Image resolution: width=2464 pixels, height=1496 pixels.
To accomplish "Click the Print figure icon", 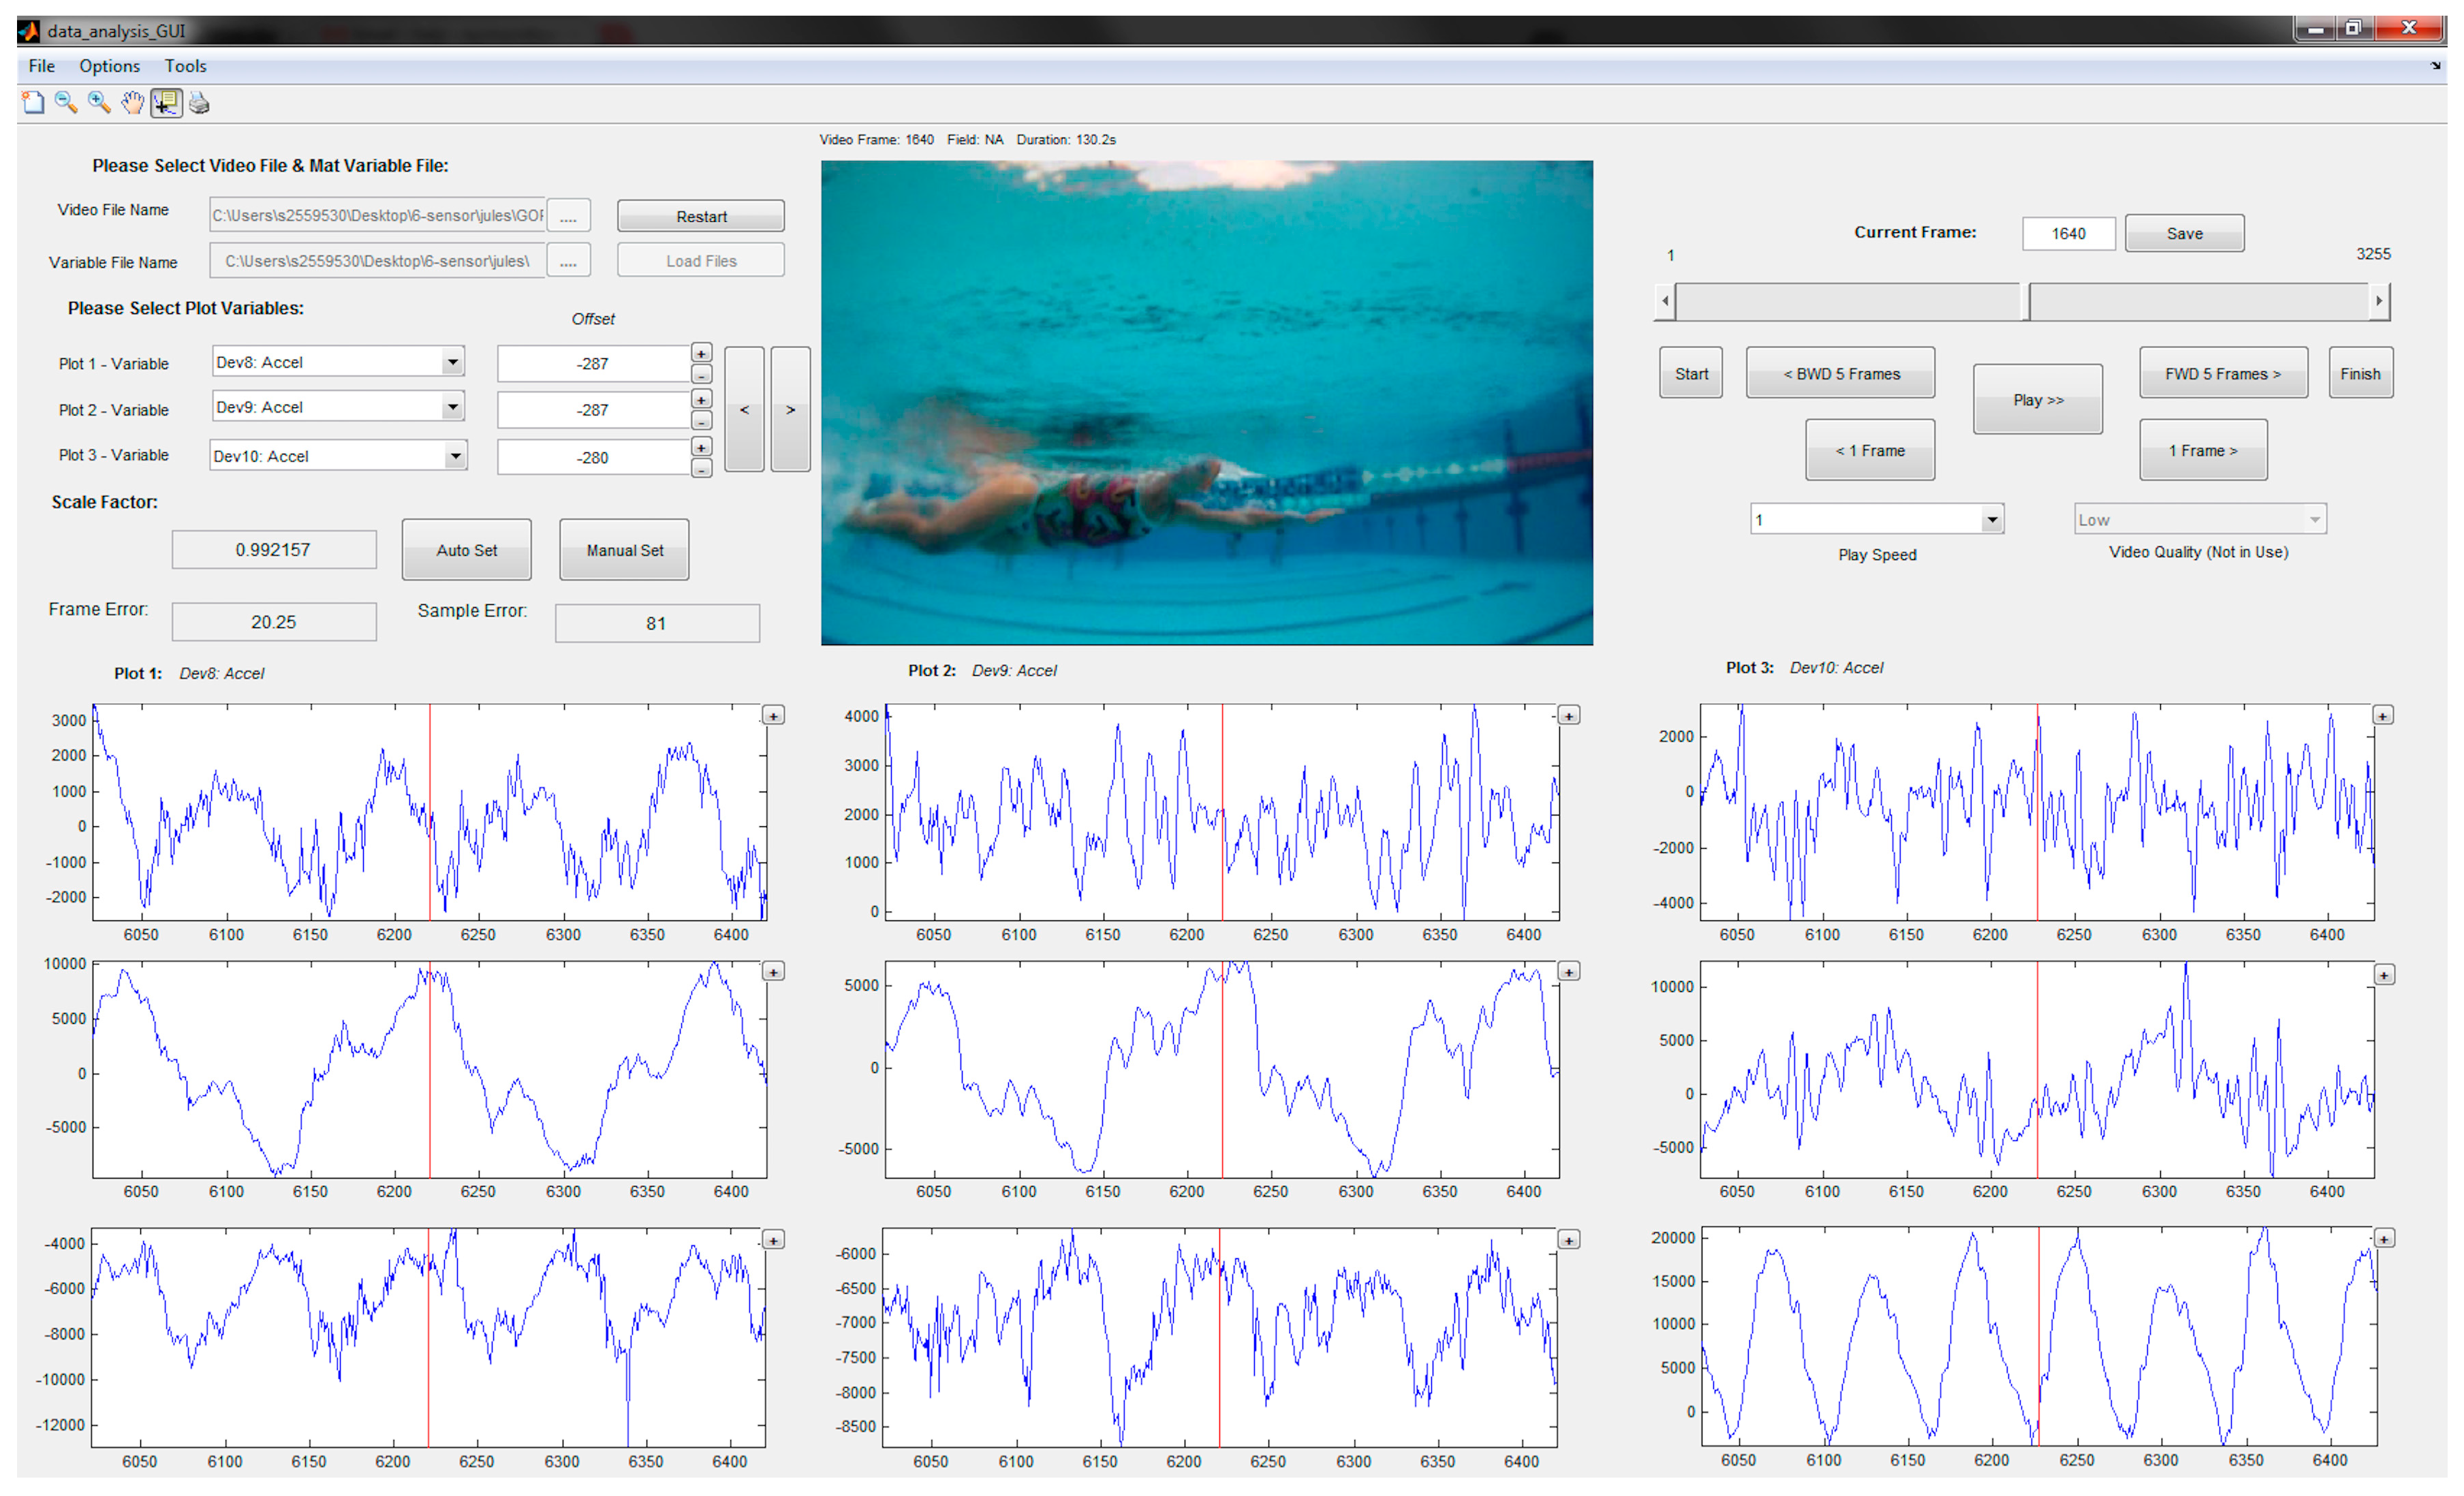I will [x=199, y=103].
